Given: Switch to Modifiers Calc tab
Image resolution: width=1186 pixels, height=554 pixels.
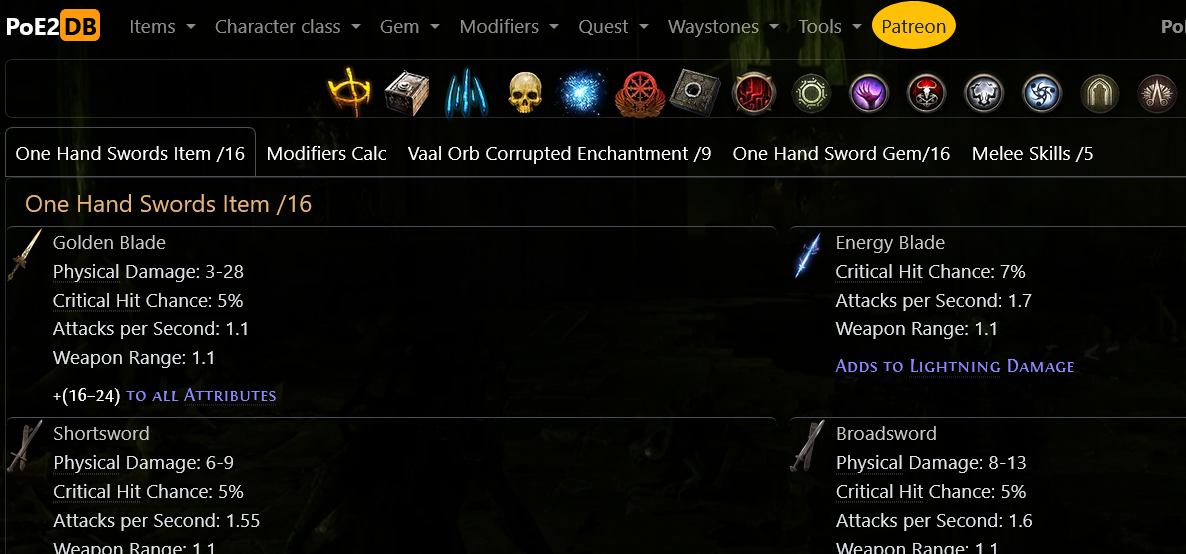Looking at the screenshot, I should [x=327, y=154].
